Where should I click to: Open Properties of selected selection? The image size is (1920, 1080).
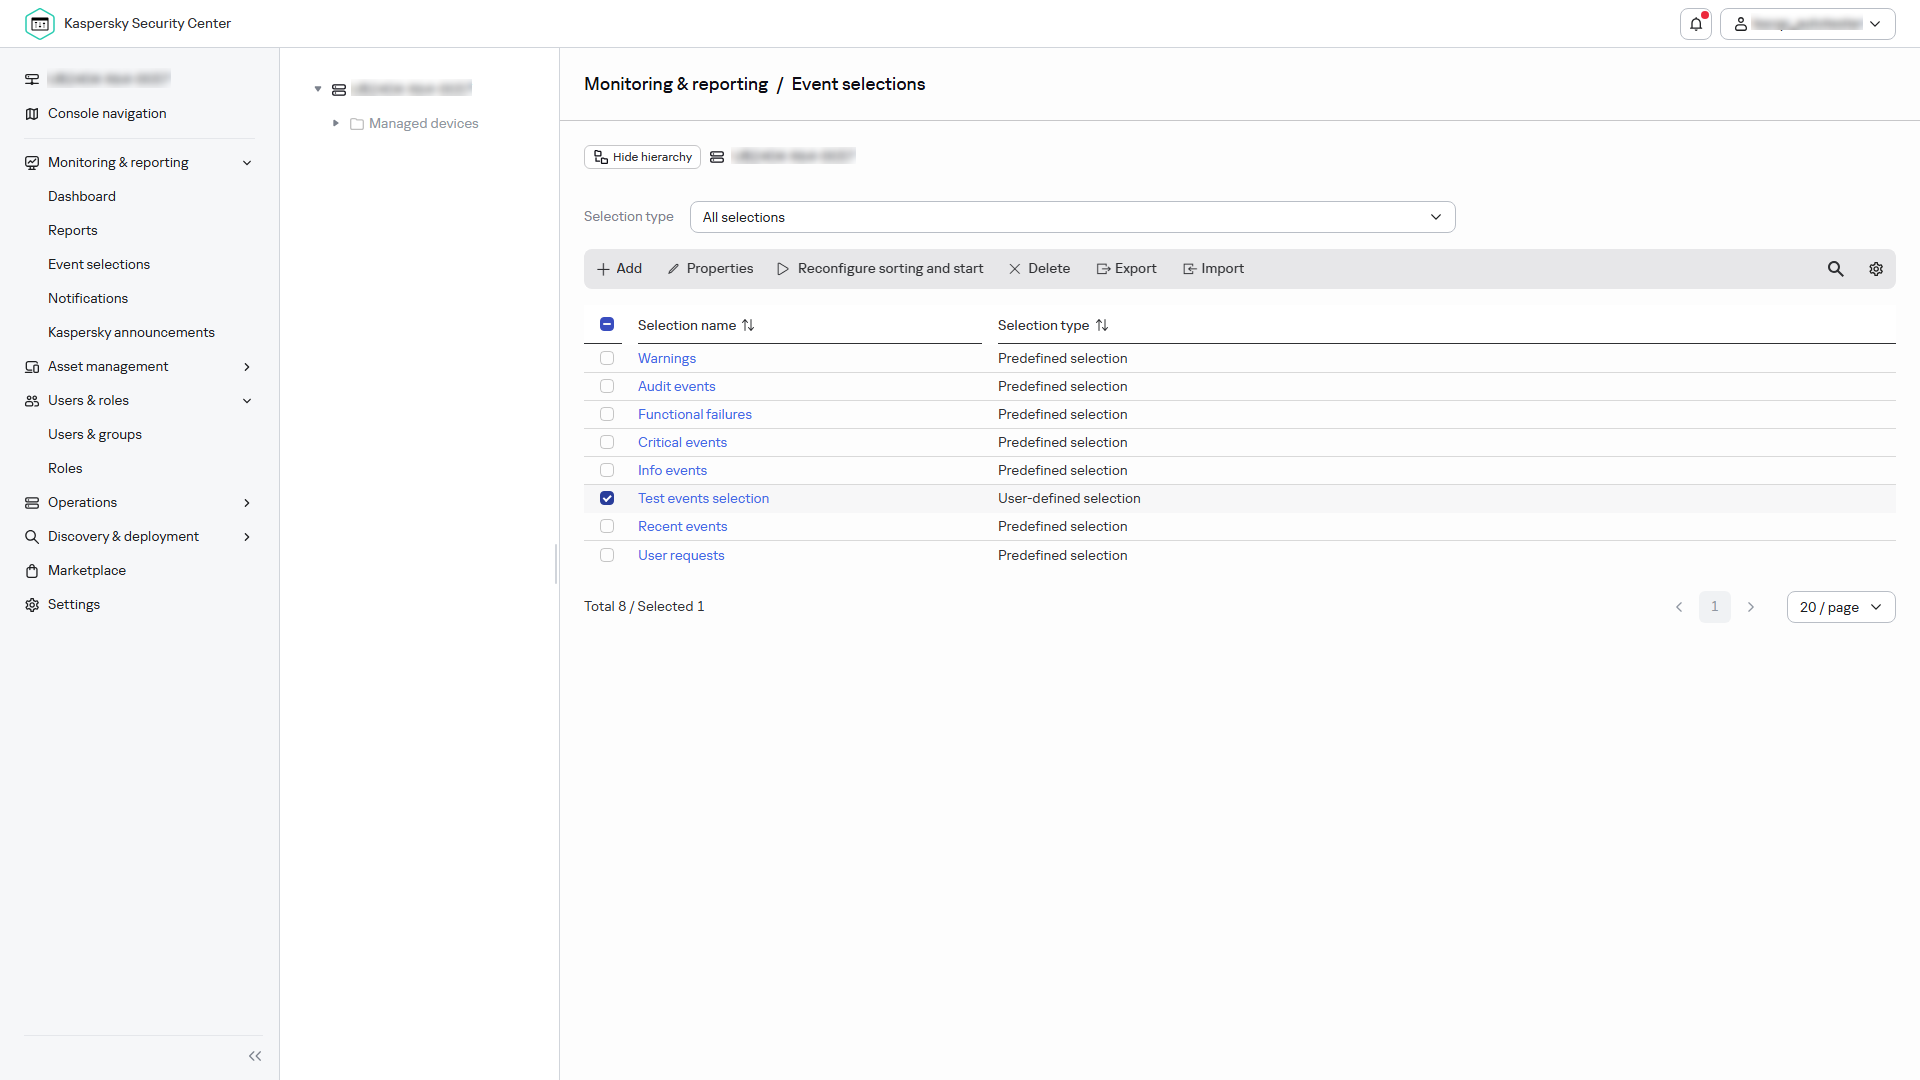(x=710, y=269)
